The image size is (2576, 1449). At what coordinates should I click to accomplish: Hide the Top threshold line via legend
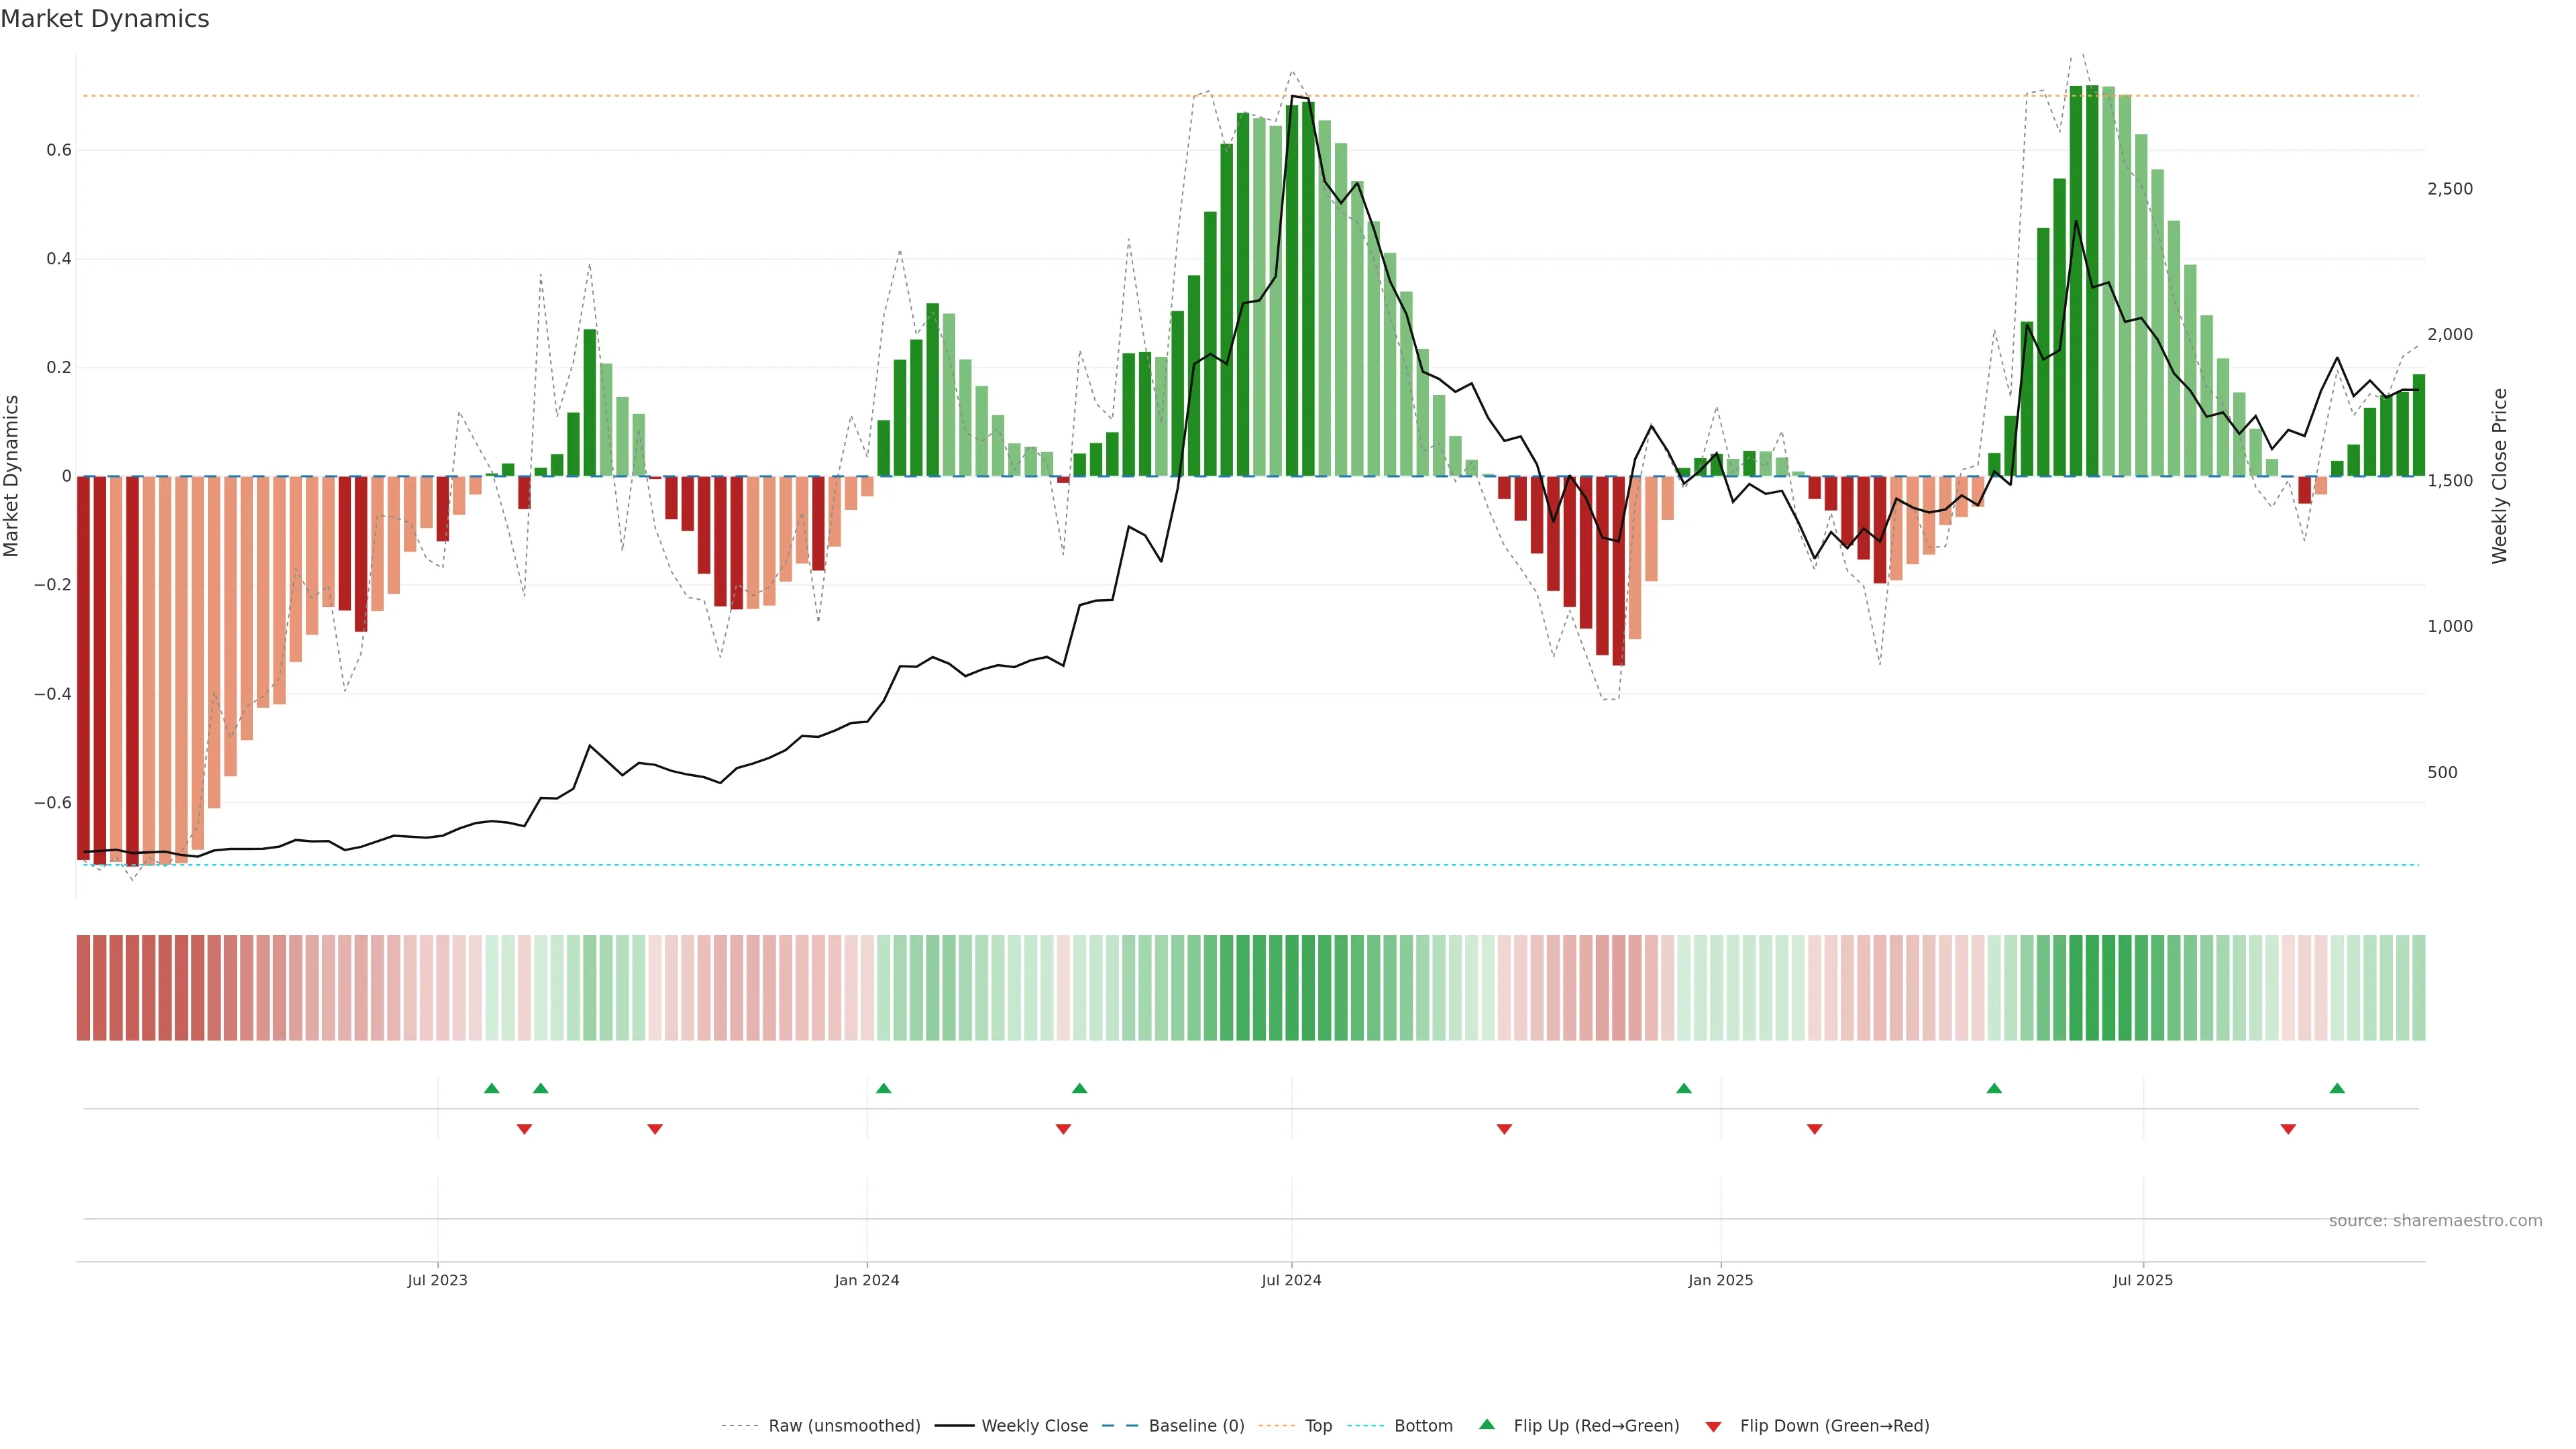[1318, 1426]
